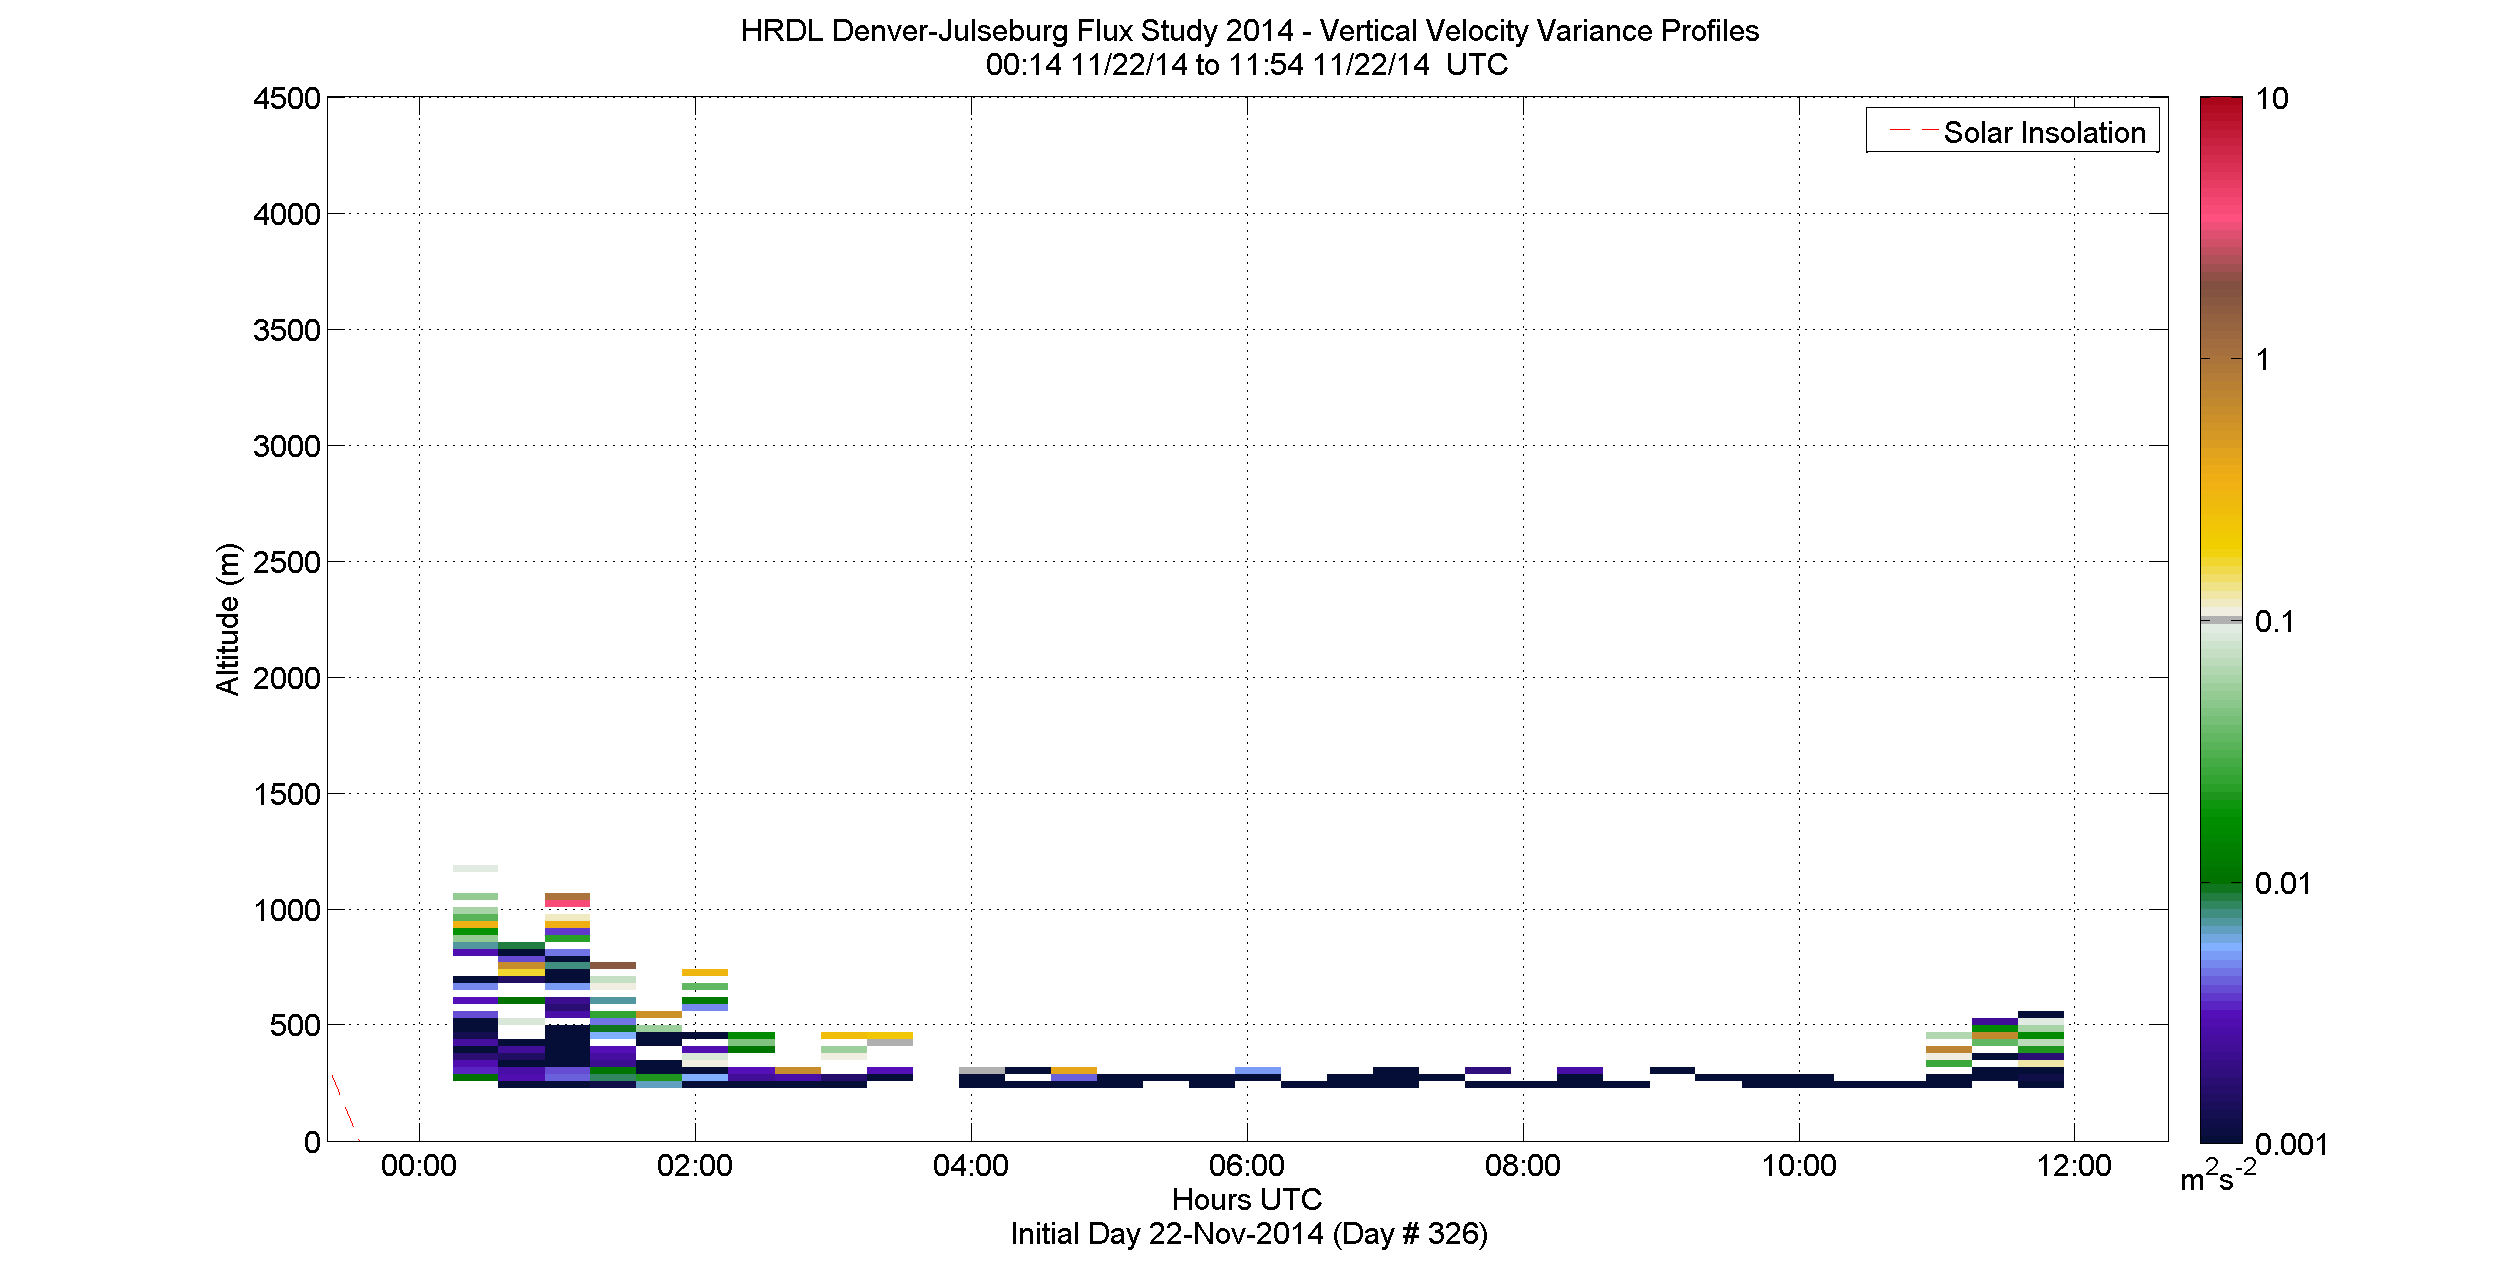Viewport: 2515px width, 1282px height.
Task: Click the 04:00 time tick label
Action: click(971, 1166)
